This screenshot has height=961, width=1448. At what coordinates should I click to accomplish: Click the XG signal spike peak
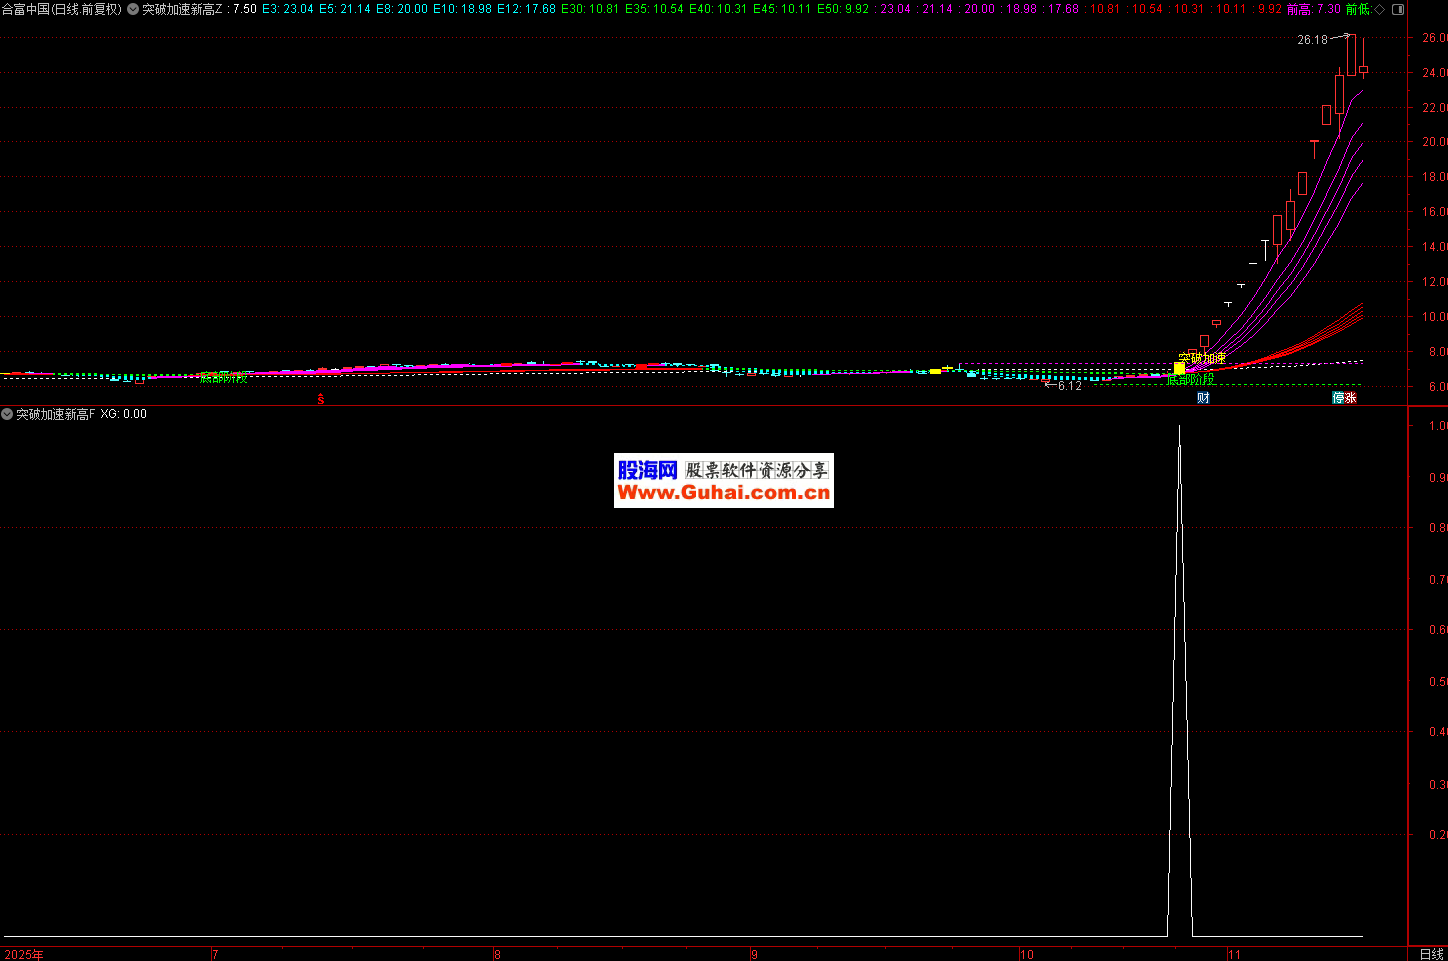click(x=1179, y=428)
